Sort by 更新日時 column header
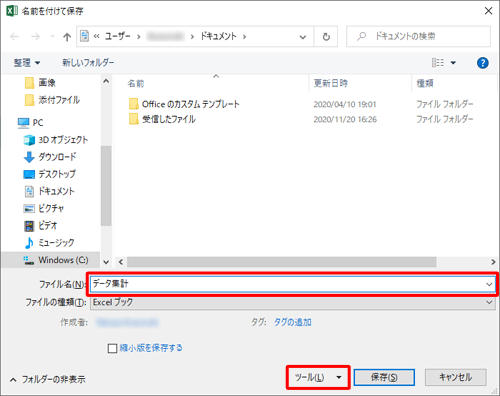This screenshot has width=500, height=396. pos(331,83)
